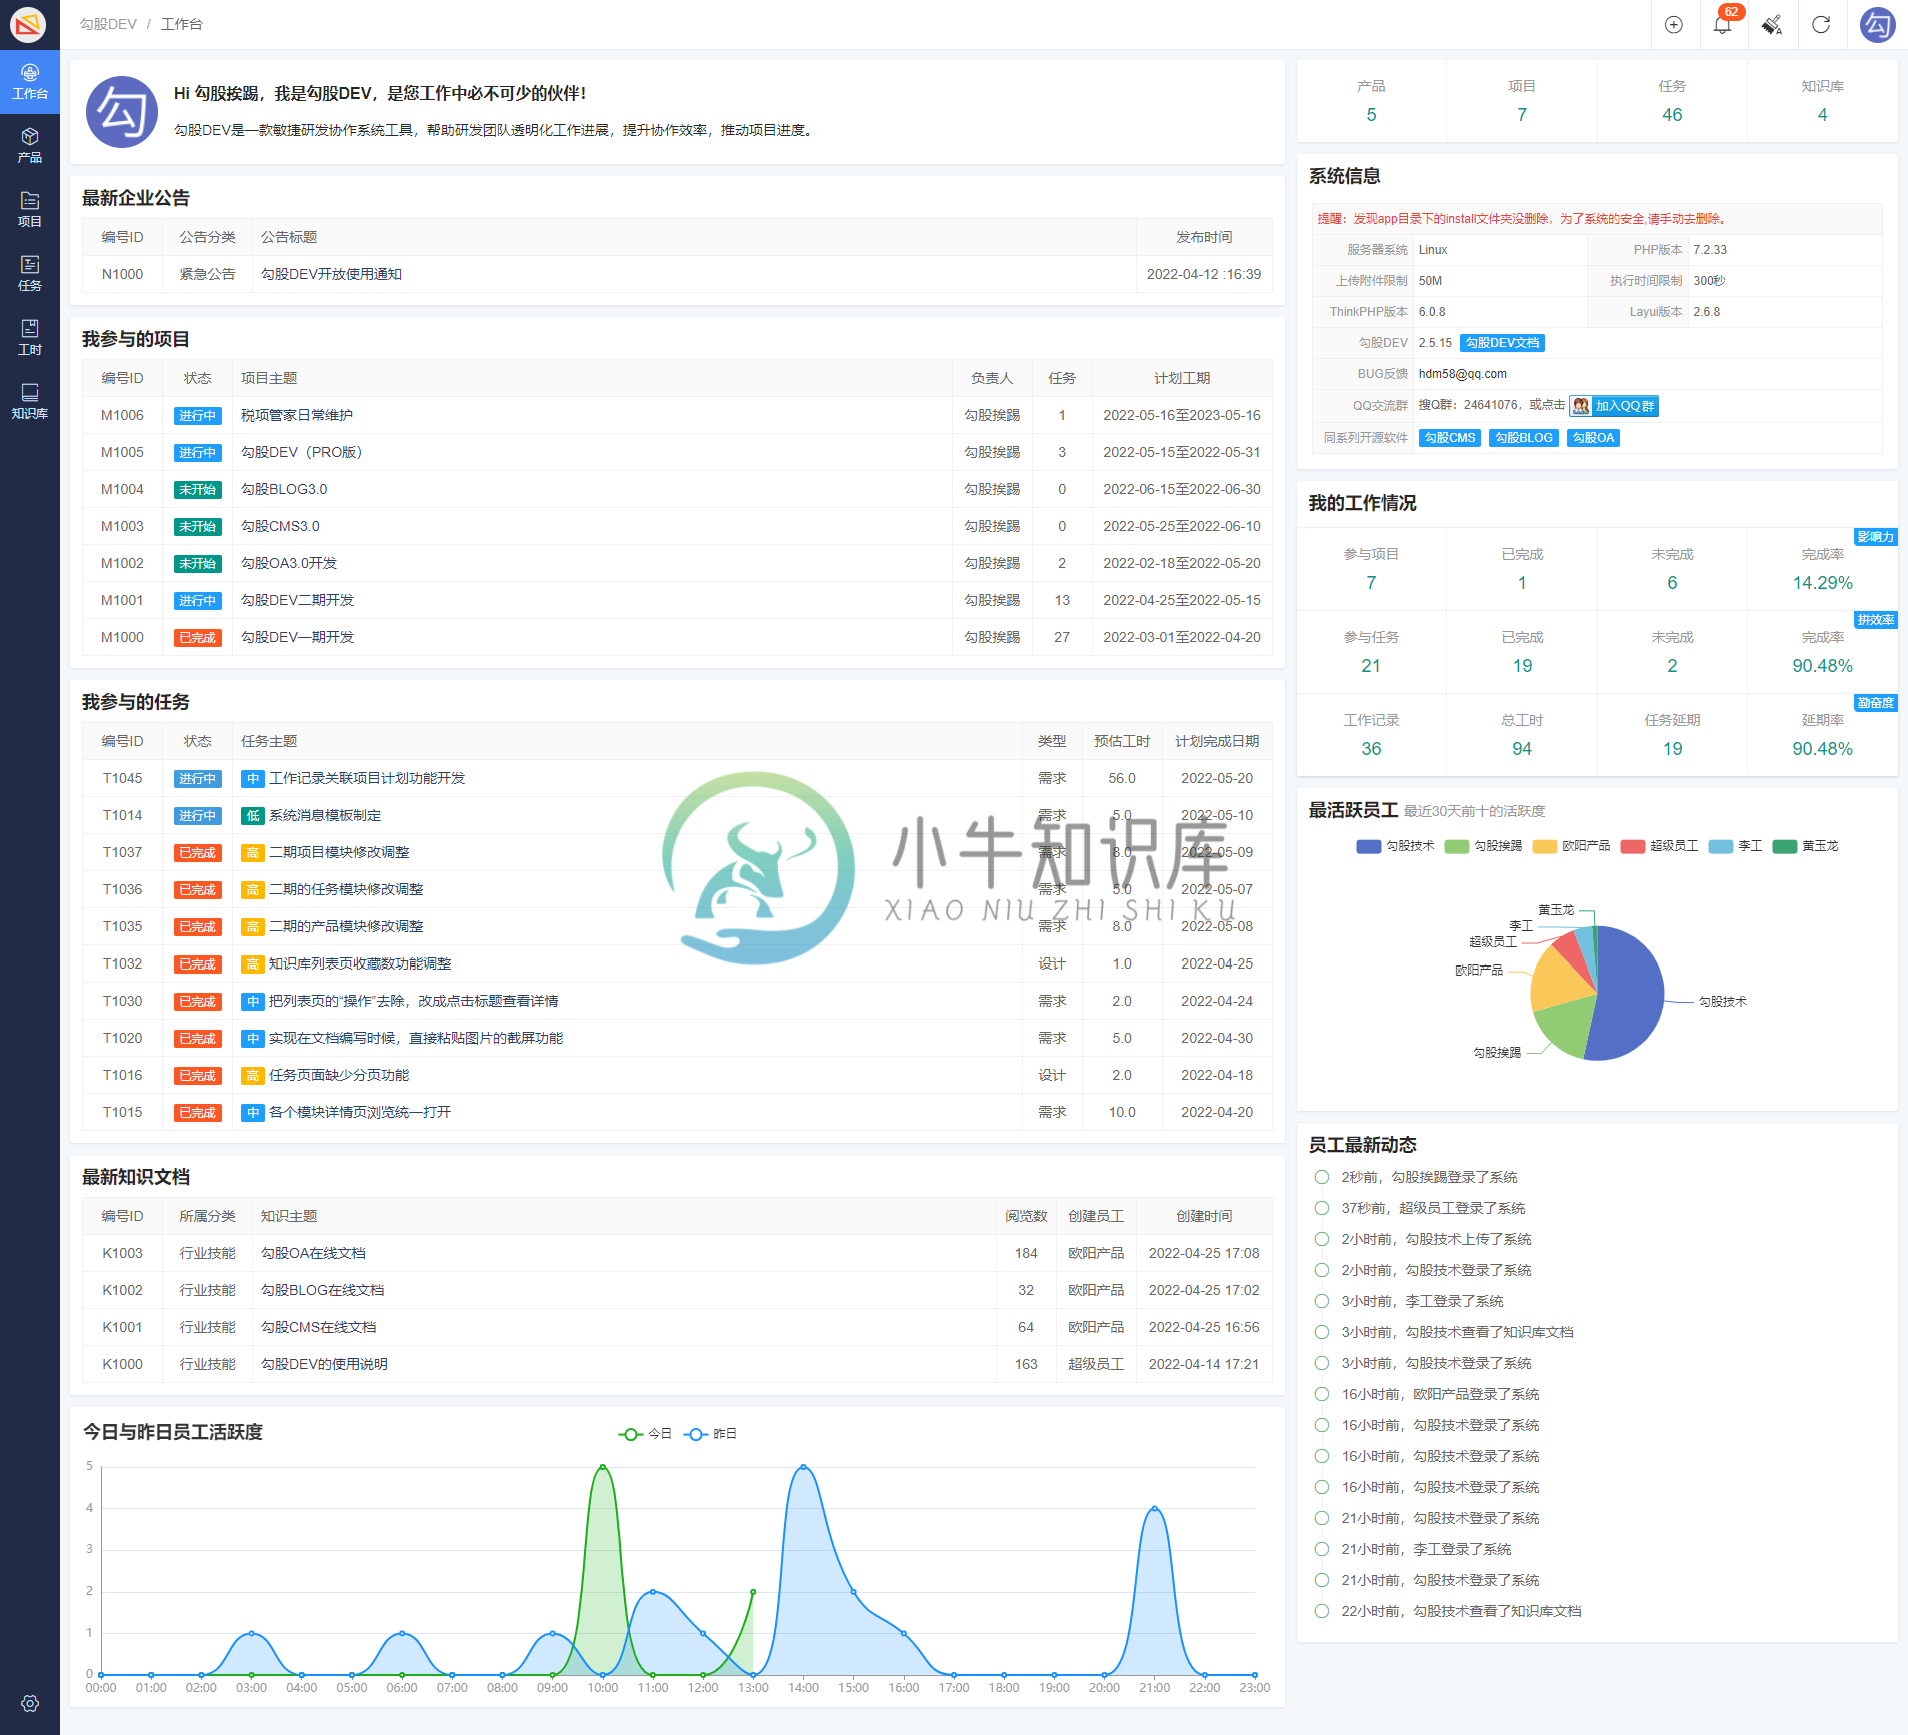
Task: Open the user avatar menu in header
Action: [1877, 25]
